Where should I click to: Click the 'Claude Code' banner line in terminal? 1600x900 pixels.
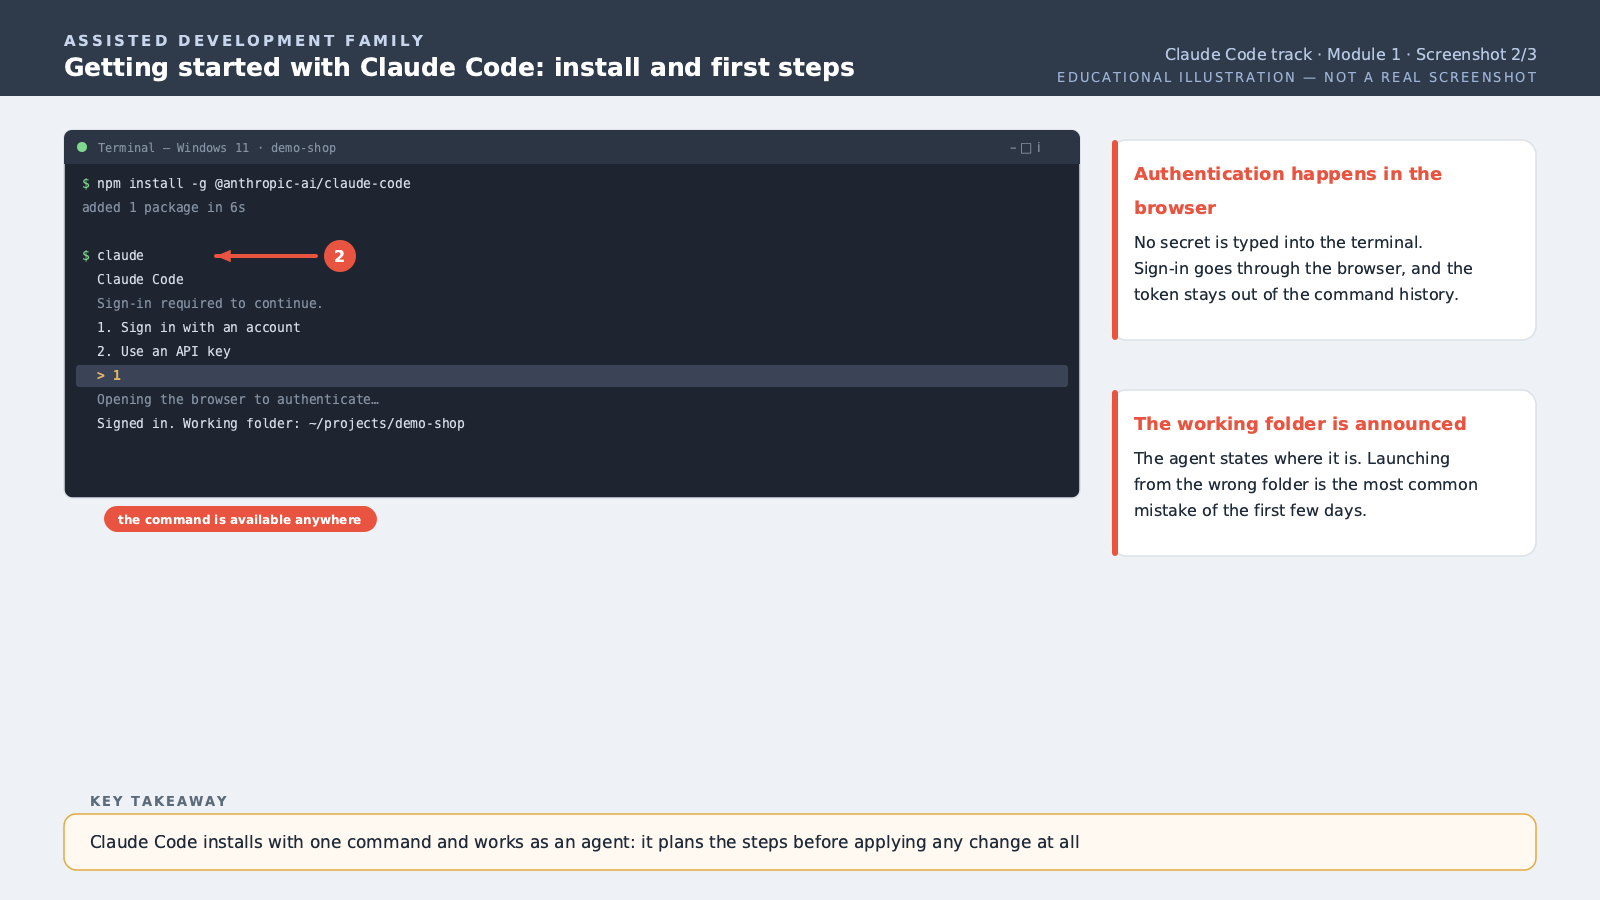point(140,280)
